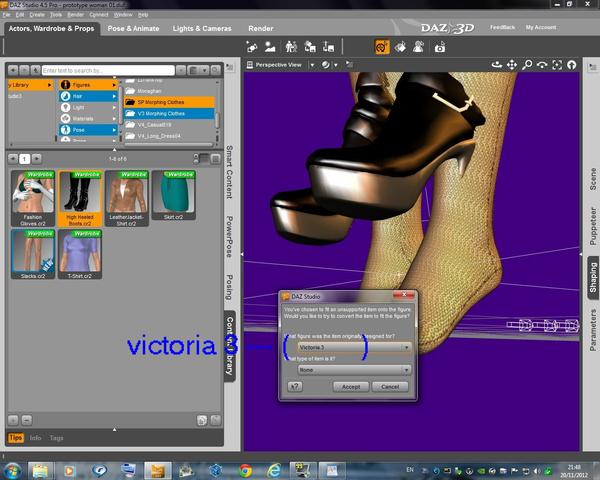
Task: Switch to Pose & Animate tab
Action: [133, 29]
